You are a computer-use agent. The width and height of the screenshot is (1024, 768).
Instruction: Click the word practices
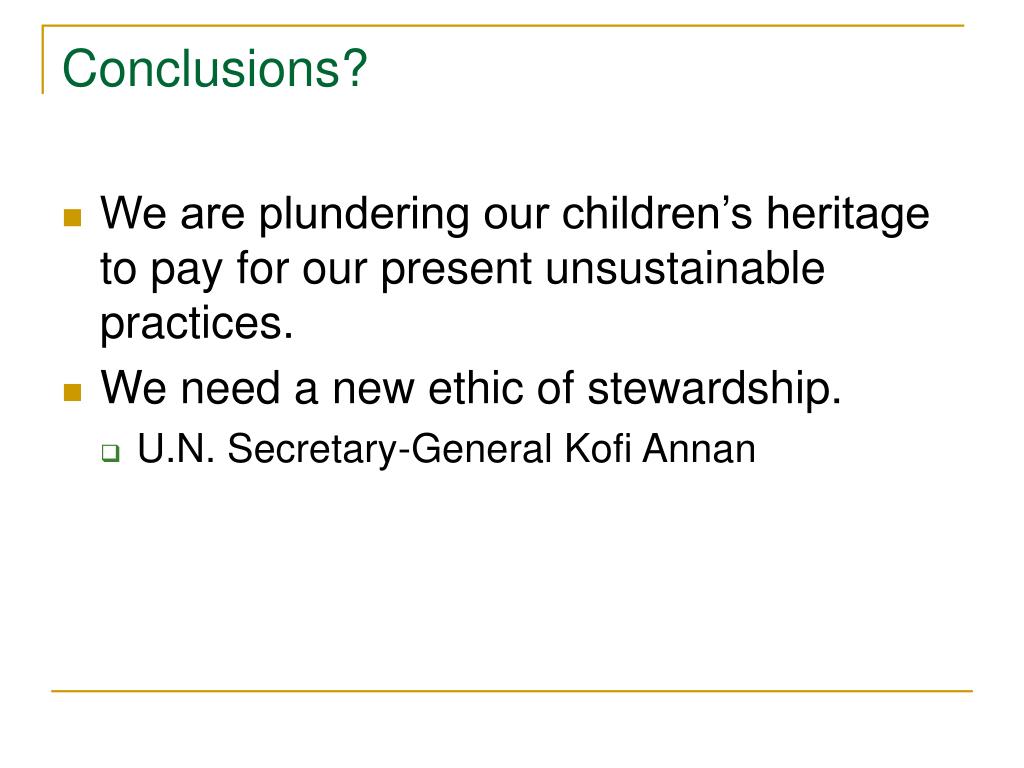tap(197, 325)
